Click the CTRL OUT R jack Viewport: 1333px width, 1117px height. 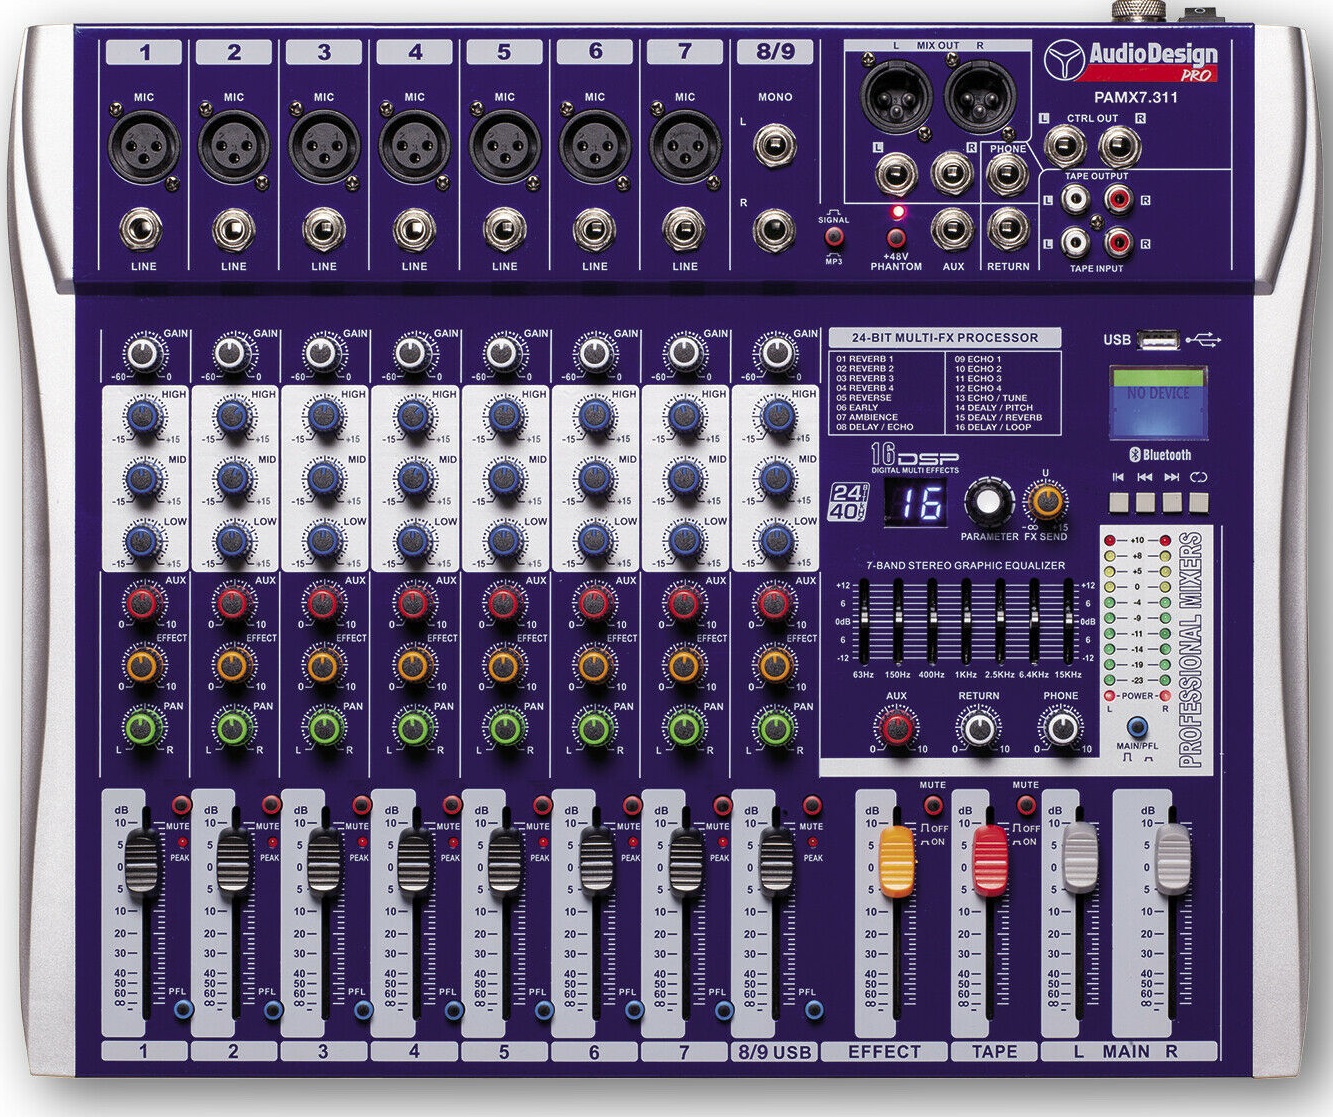coord(1119,147)
